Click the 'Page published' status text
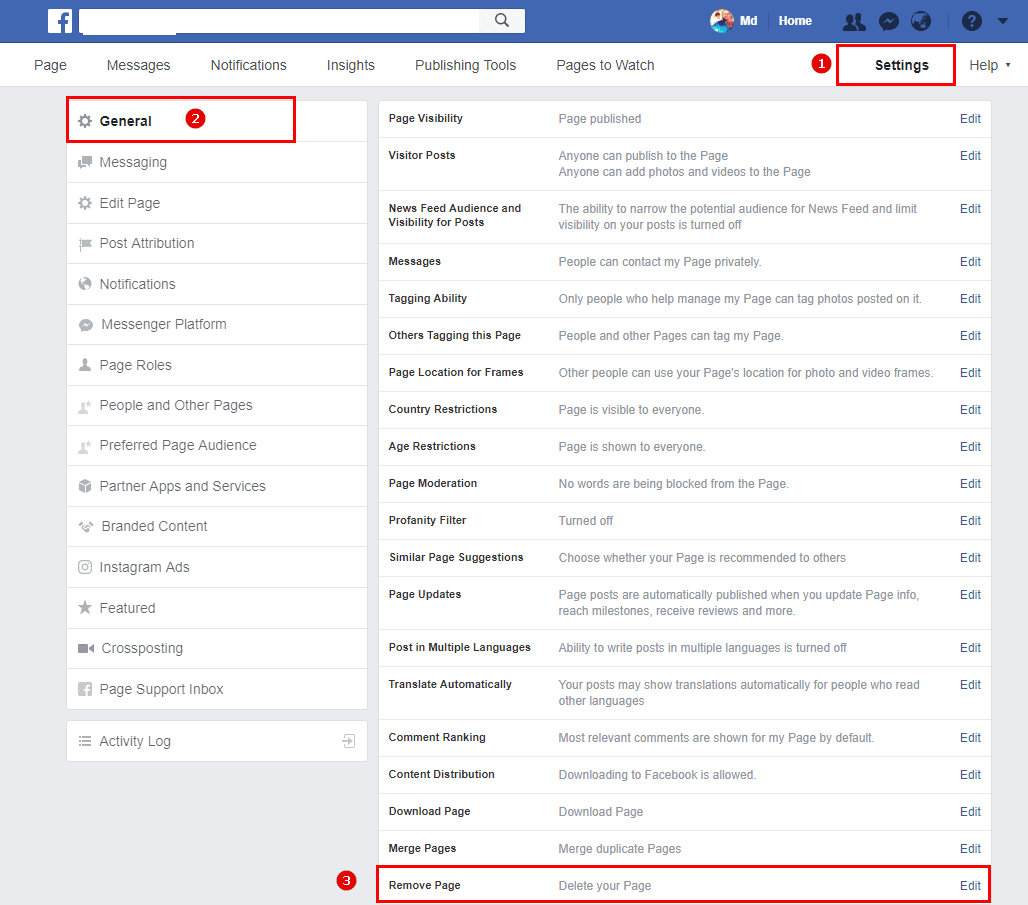Screen dimensions: 1028x905 [600, 119]
